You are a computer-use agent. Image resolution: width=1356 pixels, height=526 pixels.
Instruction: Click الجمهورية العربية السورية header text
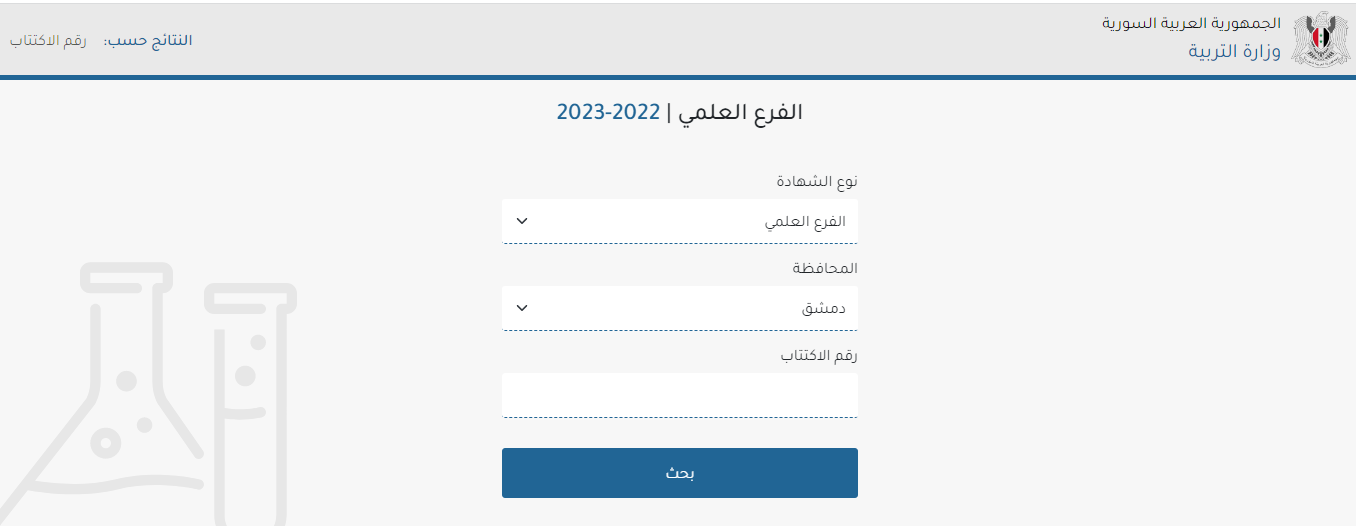point(1192,22)
